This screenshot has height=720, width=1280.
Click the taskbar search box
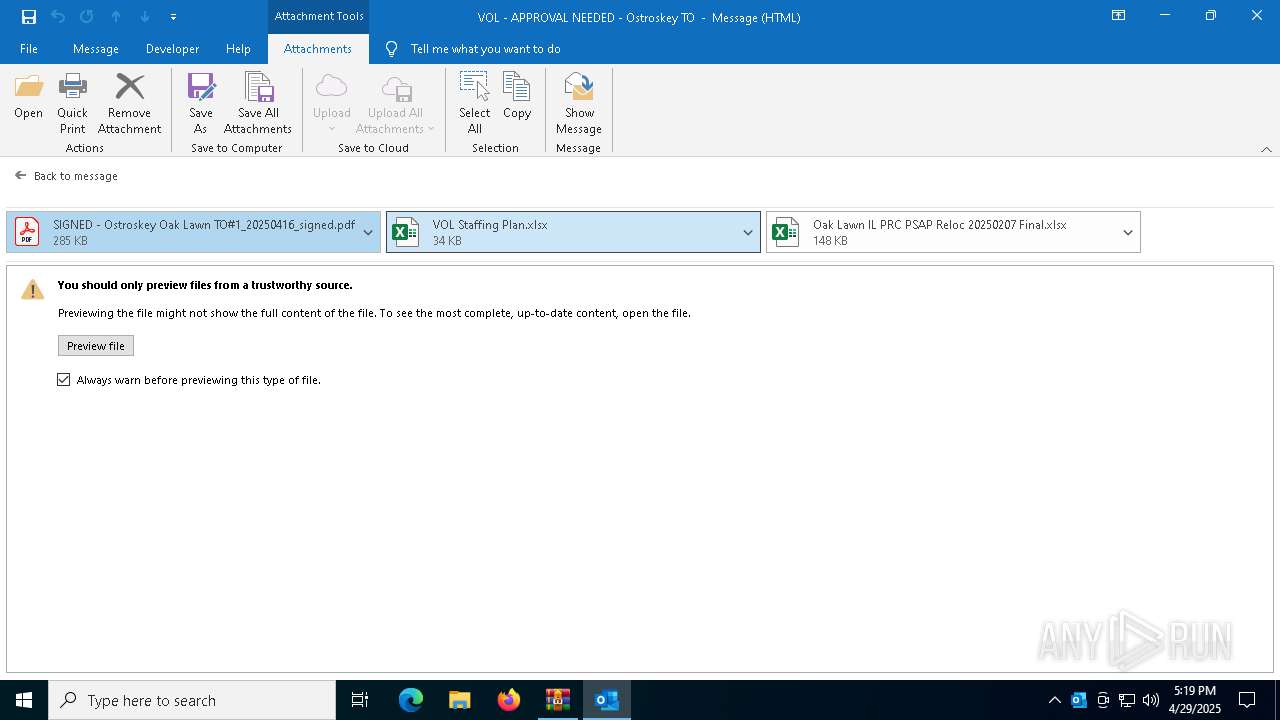coord(192,700)
